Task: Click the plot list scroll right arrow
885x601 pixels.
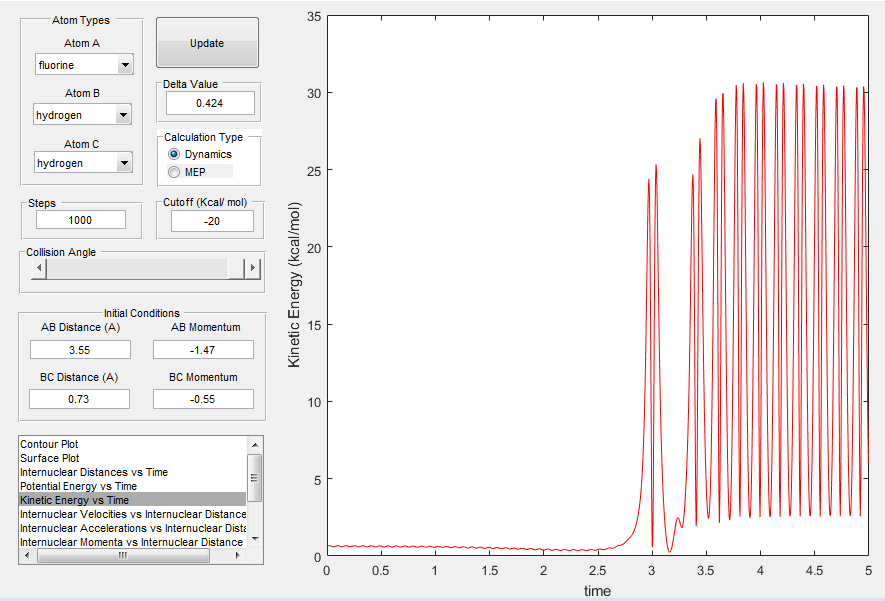Action: click(x=238, y=555)
